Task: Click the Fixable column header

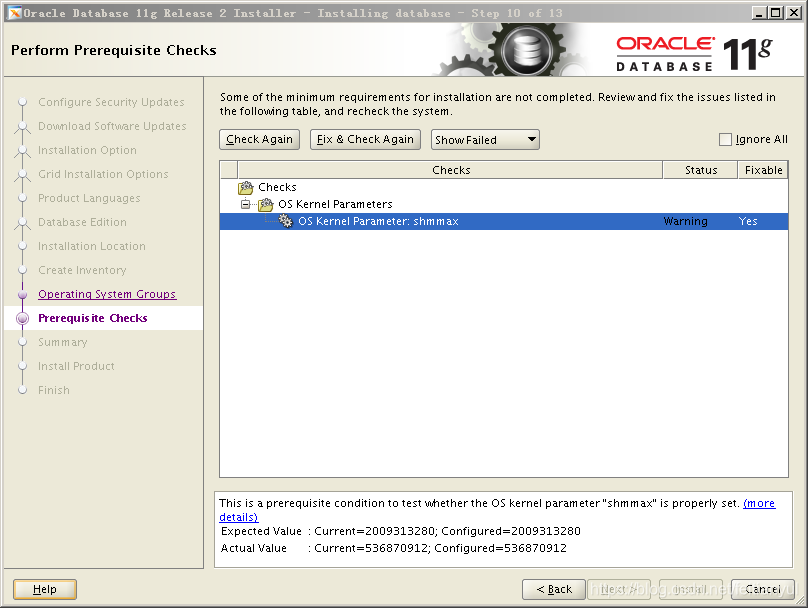Action: (x=763, y=170)
